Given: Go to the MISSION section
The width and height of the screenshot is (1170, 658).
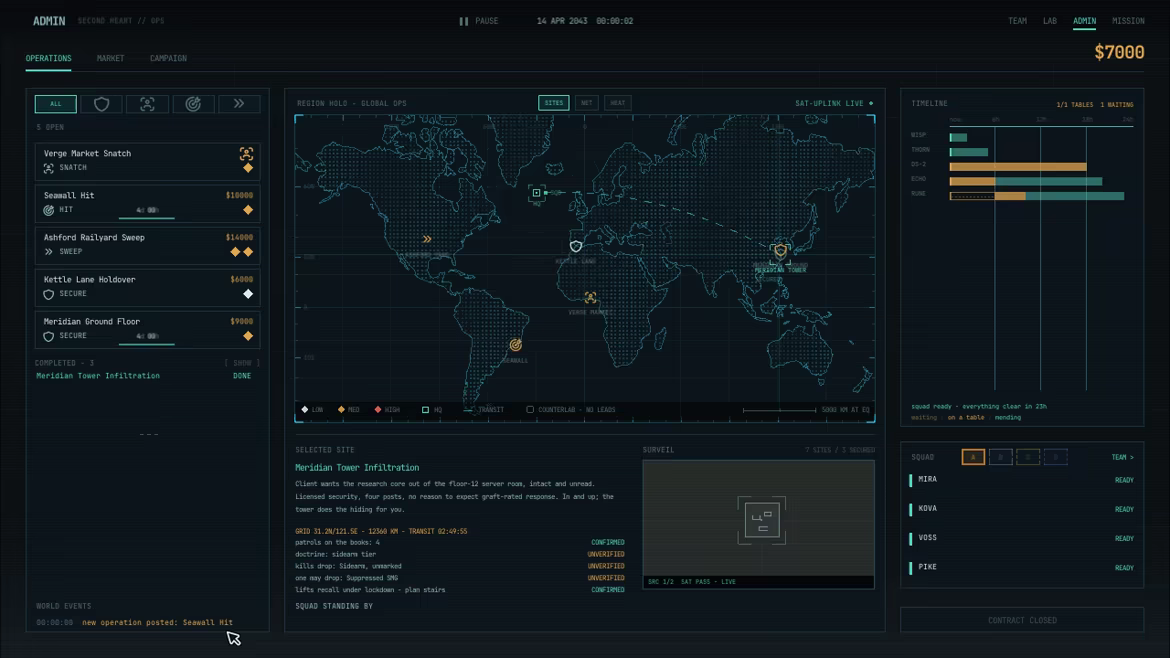Looking at the screenshot, I should pyautogui.click(x=1128, y=21).
